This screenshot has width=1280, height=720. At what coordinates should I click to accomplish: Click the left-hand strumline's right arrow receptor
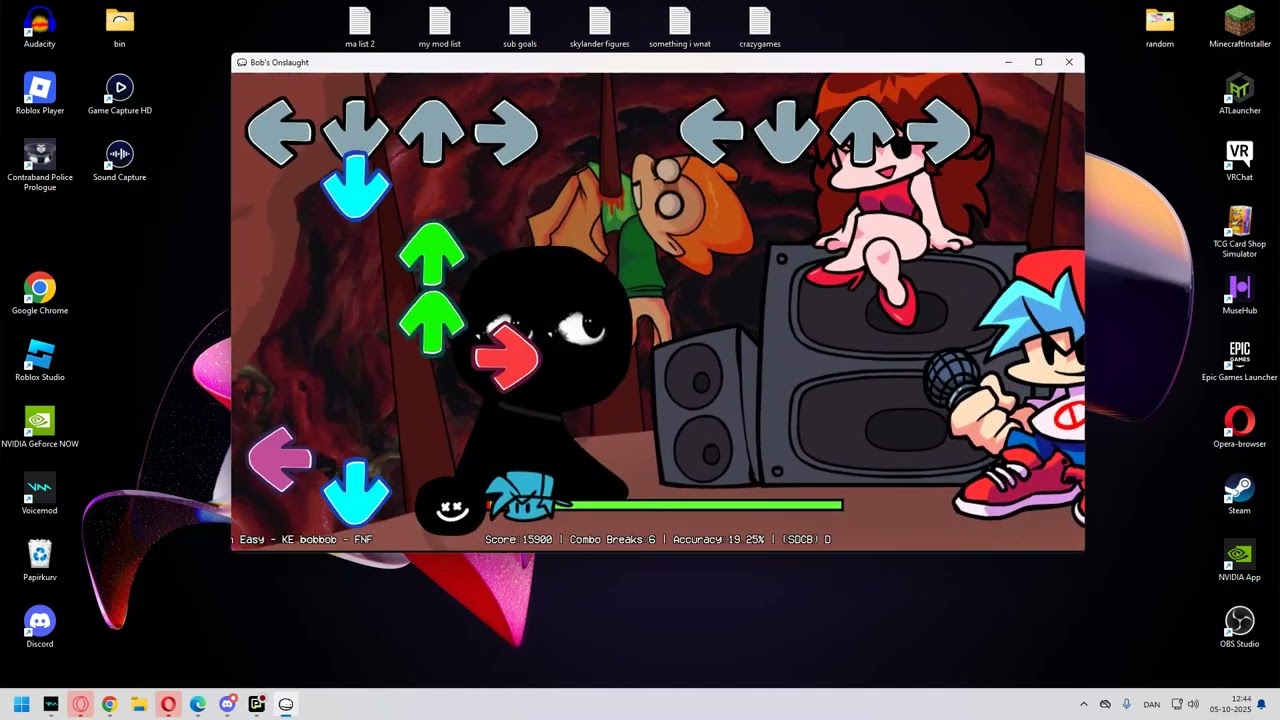pyautogui.click(x=506, y=132)
